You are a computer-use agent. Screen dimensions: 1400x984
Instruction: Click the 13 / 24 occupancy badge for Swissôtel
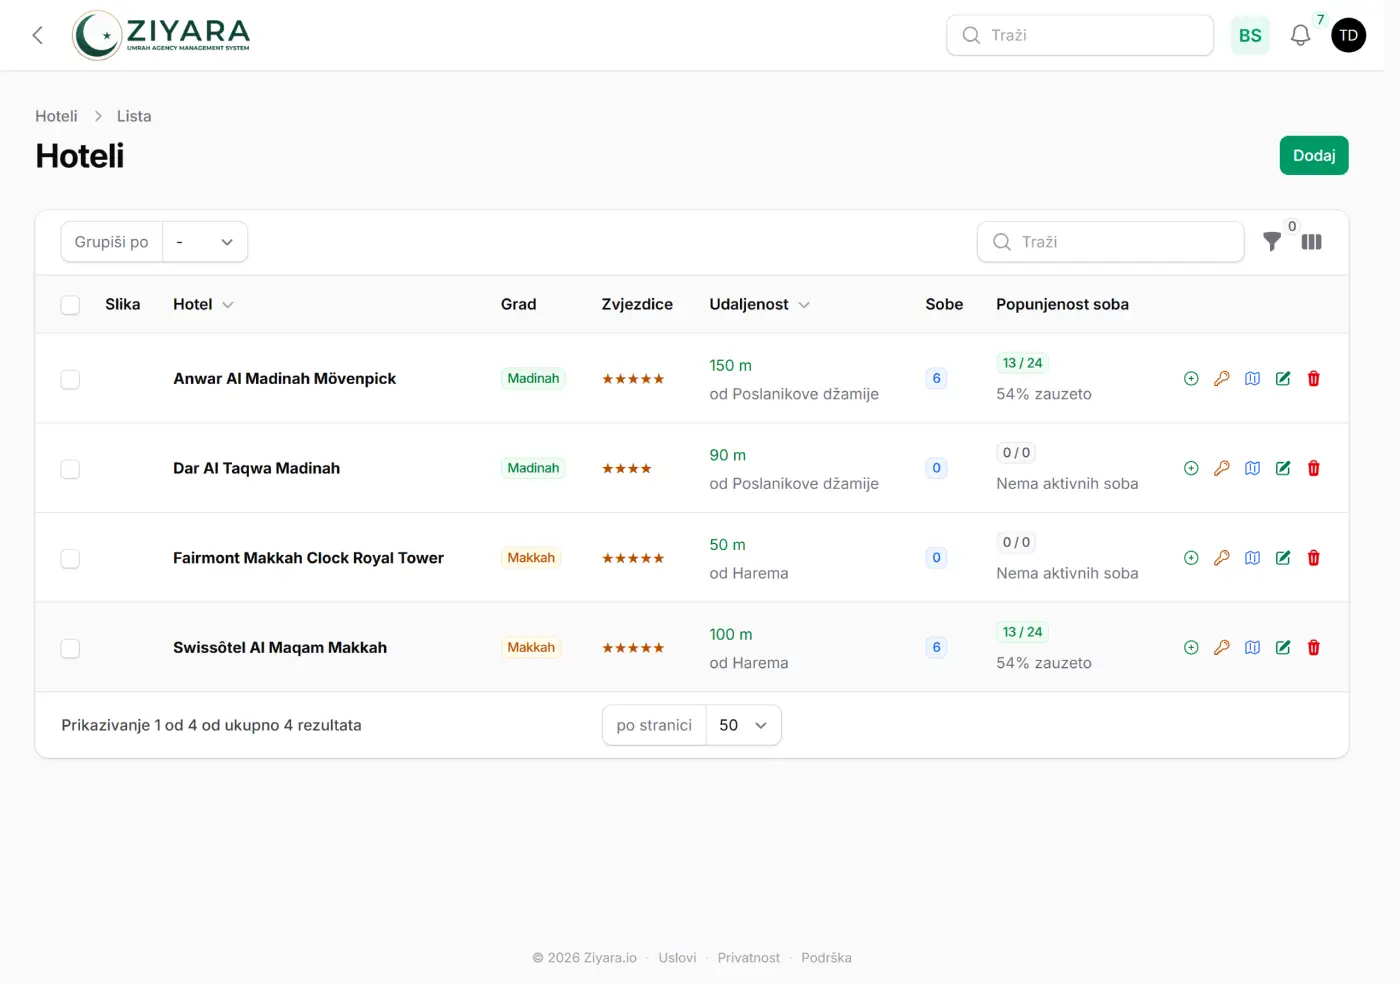point(1022,632)
